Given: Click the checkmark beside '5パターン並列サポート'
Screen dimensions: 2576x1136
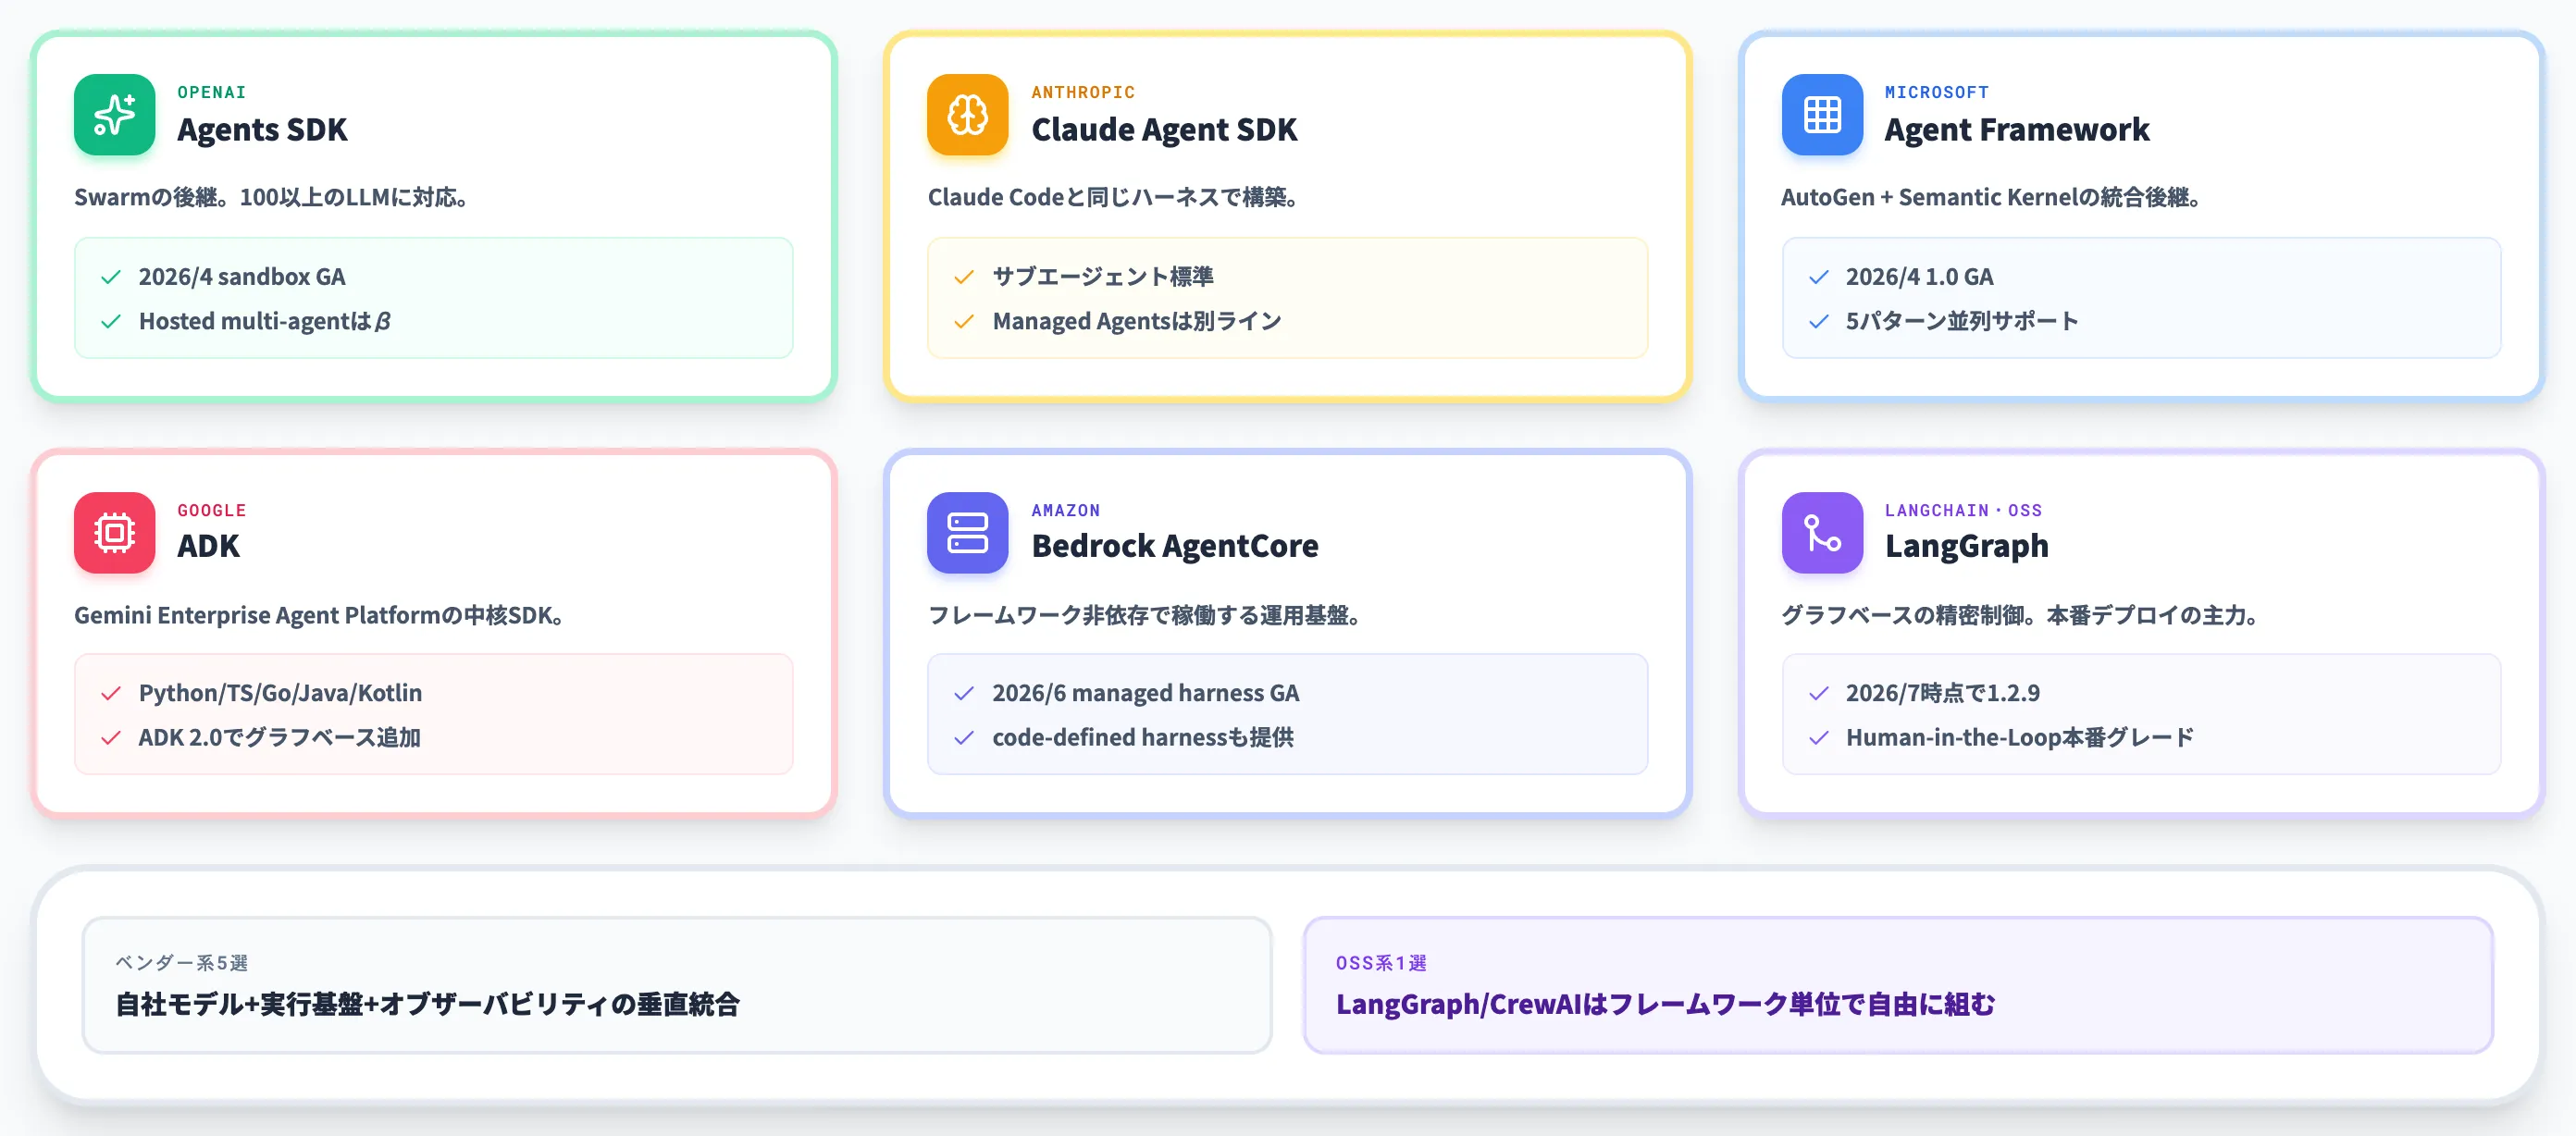Looking at the screenshot, I should pyautogui.click(x=1819, y=321).
